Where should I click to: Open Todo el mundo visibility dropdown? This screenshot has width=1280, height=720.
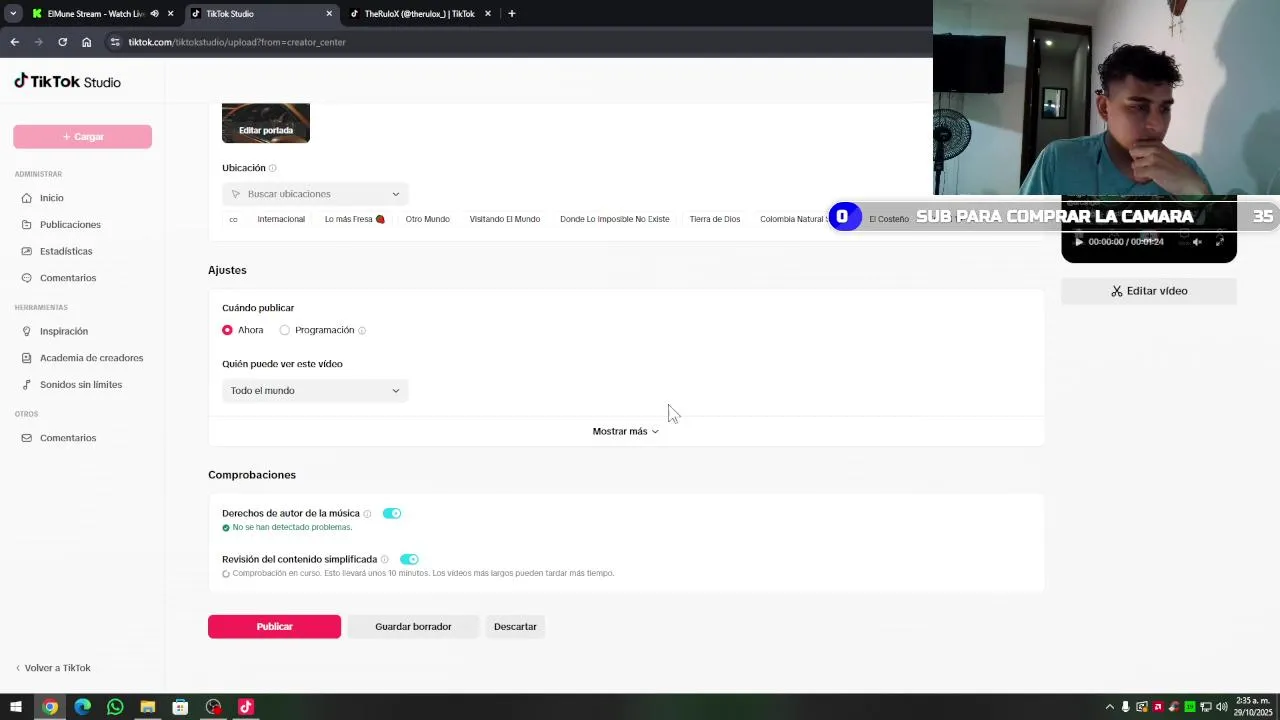315,391
